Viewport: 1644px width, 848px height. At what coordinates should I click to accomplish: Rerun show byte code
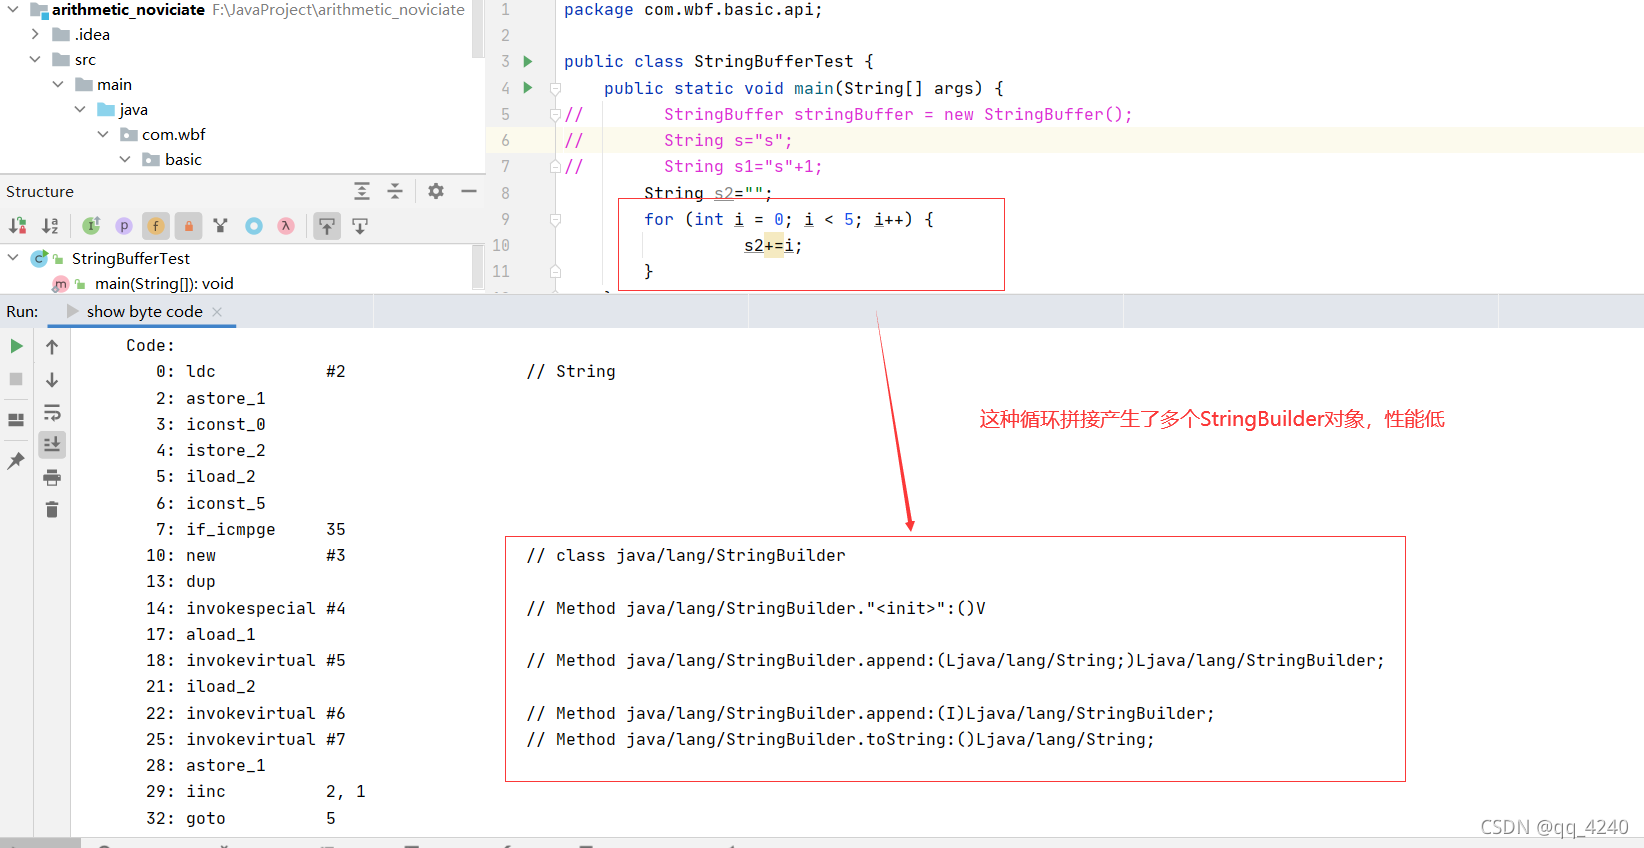click(16, 346)
